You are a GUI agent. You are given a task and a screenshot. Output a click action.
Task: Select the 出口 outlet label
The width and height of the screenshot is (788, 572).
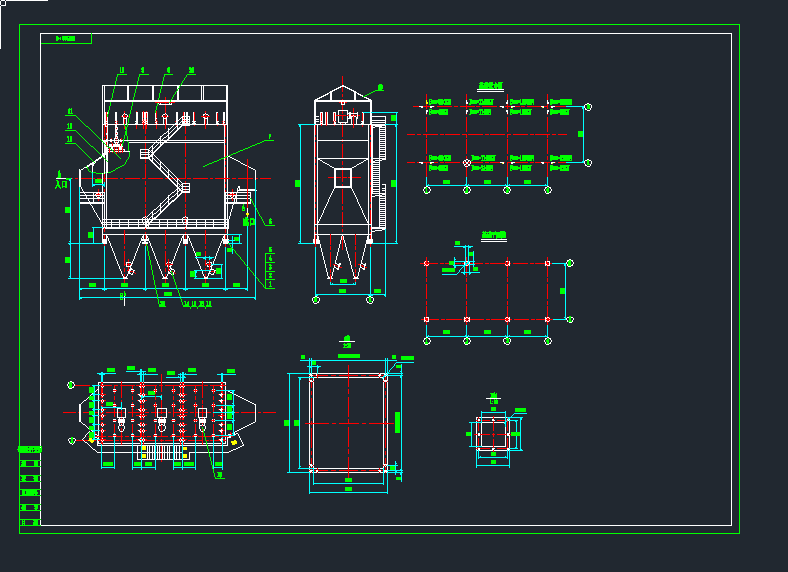pos(249,220)
